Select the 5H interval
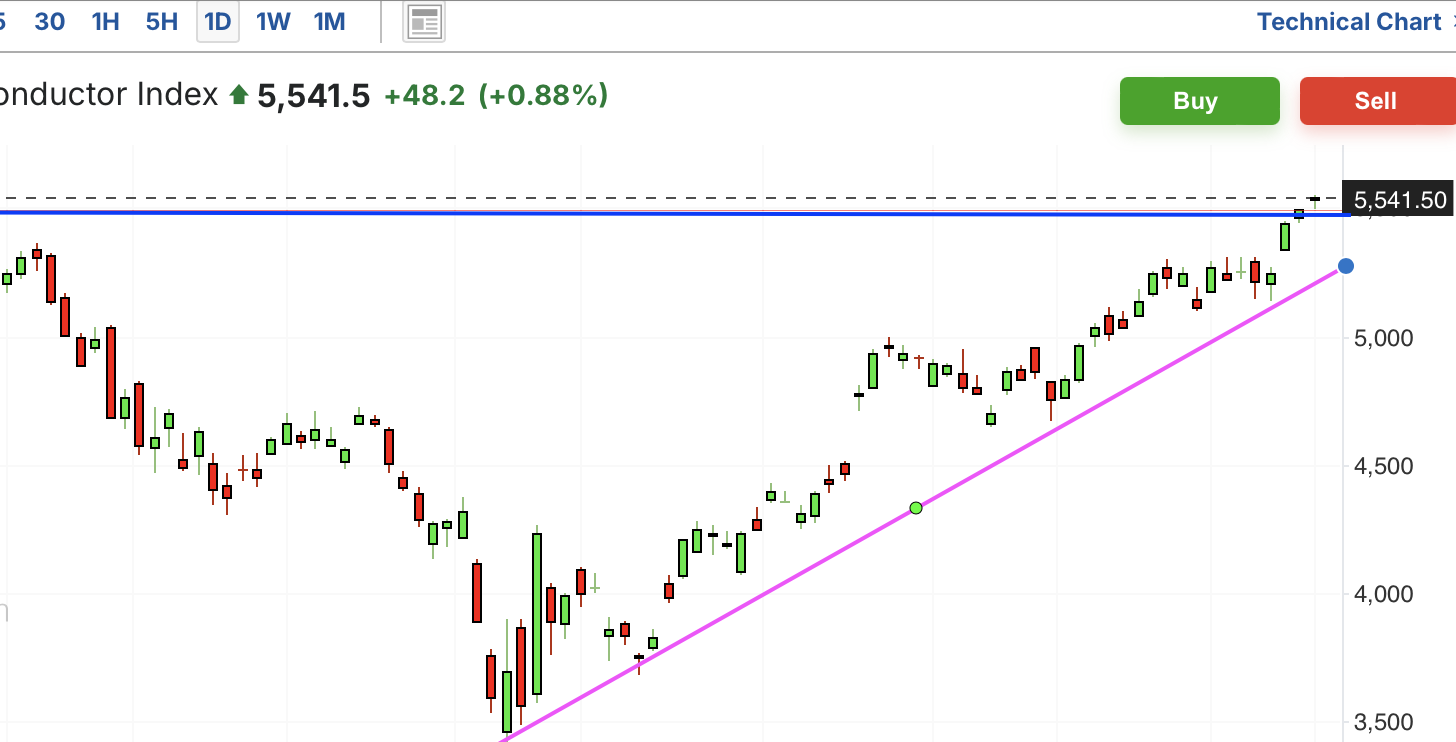1456x742 pixels. pyautogui.click(x=161, y=22)
